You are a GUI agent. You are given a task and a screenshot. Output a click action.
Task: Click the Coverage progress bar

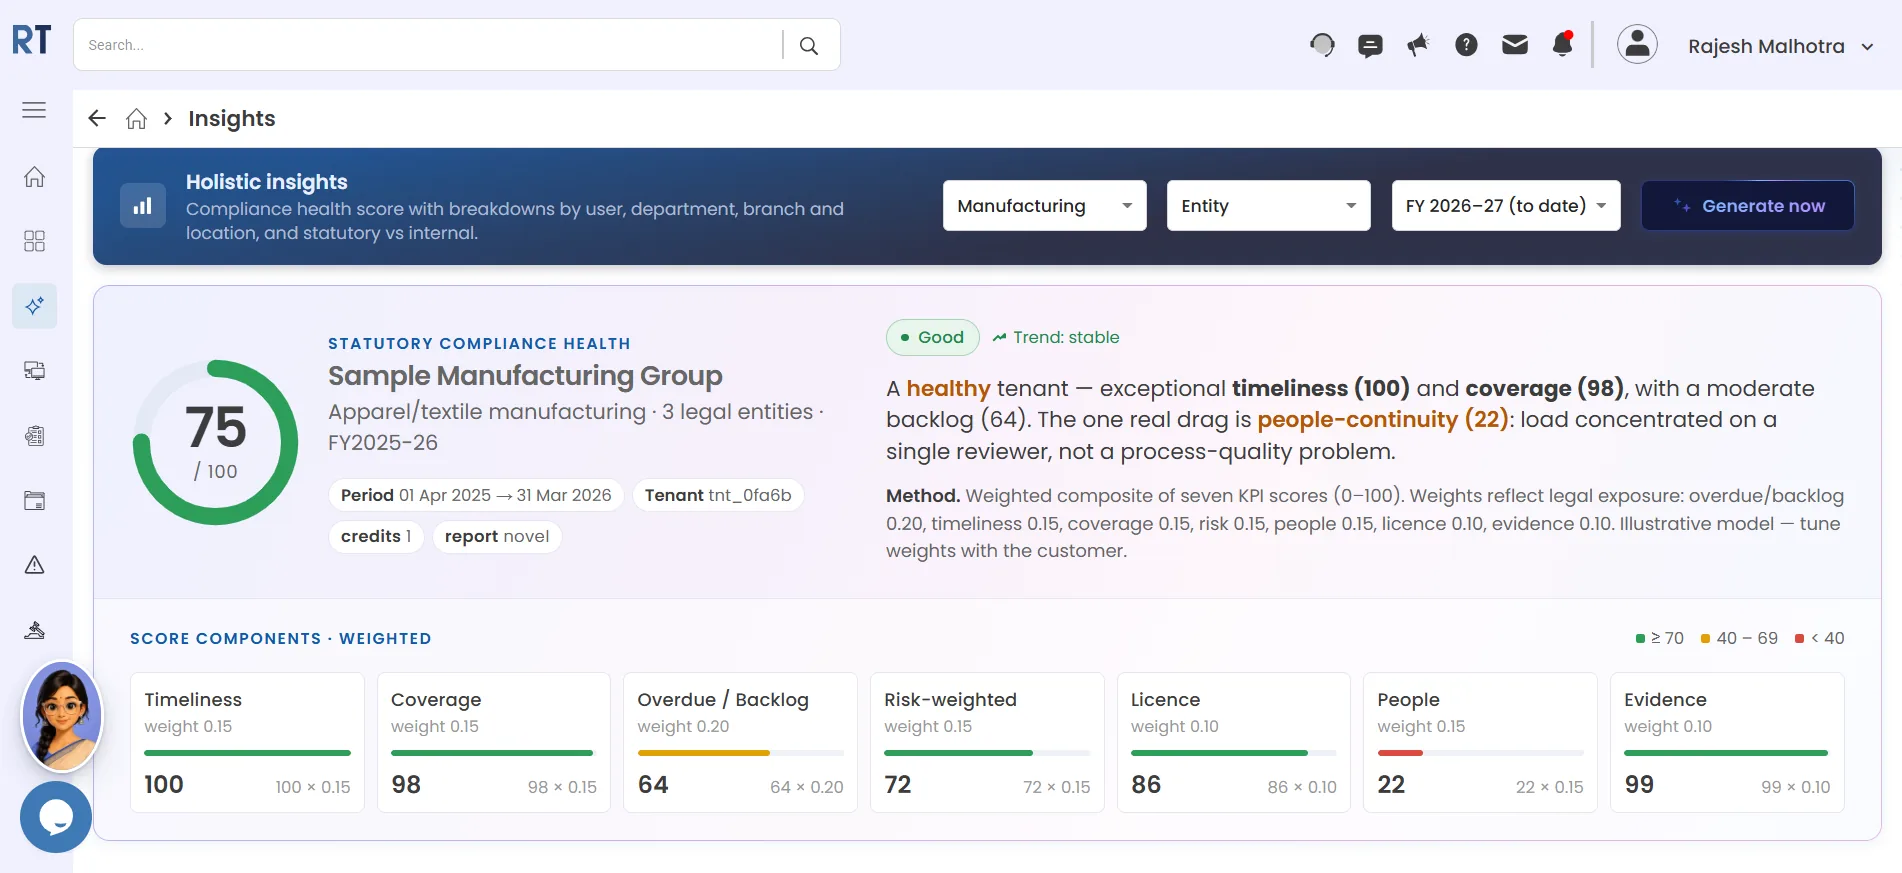tap(494, 753)
